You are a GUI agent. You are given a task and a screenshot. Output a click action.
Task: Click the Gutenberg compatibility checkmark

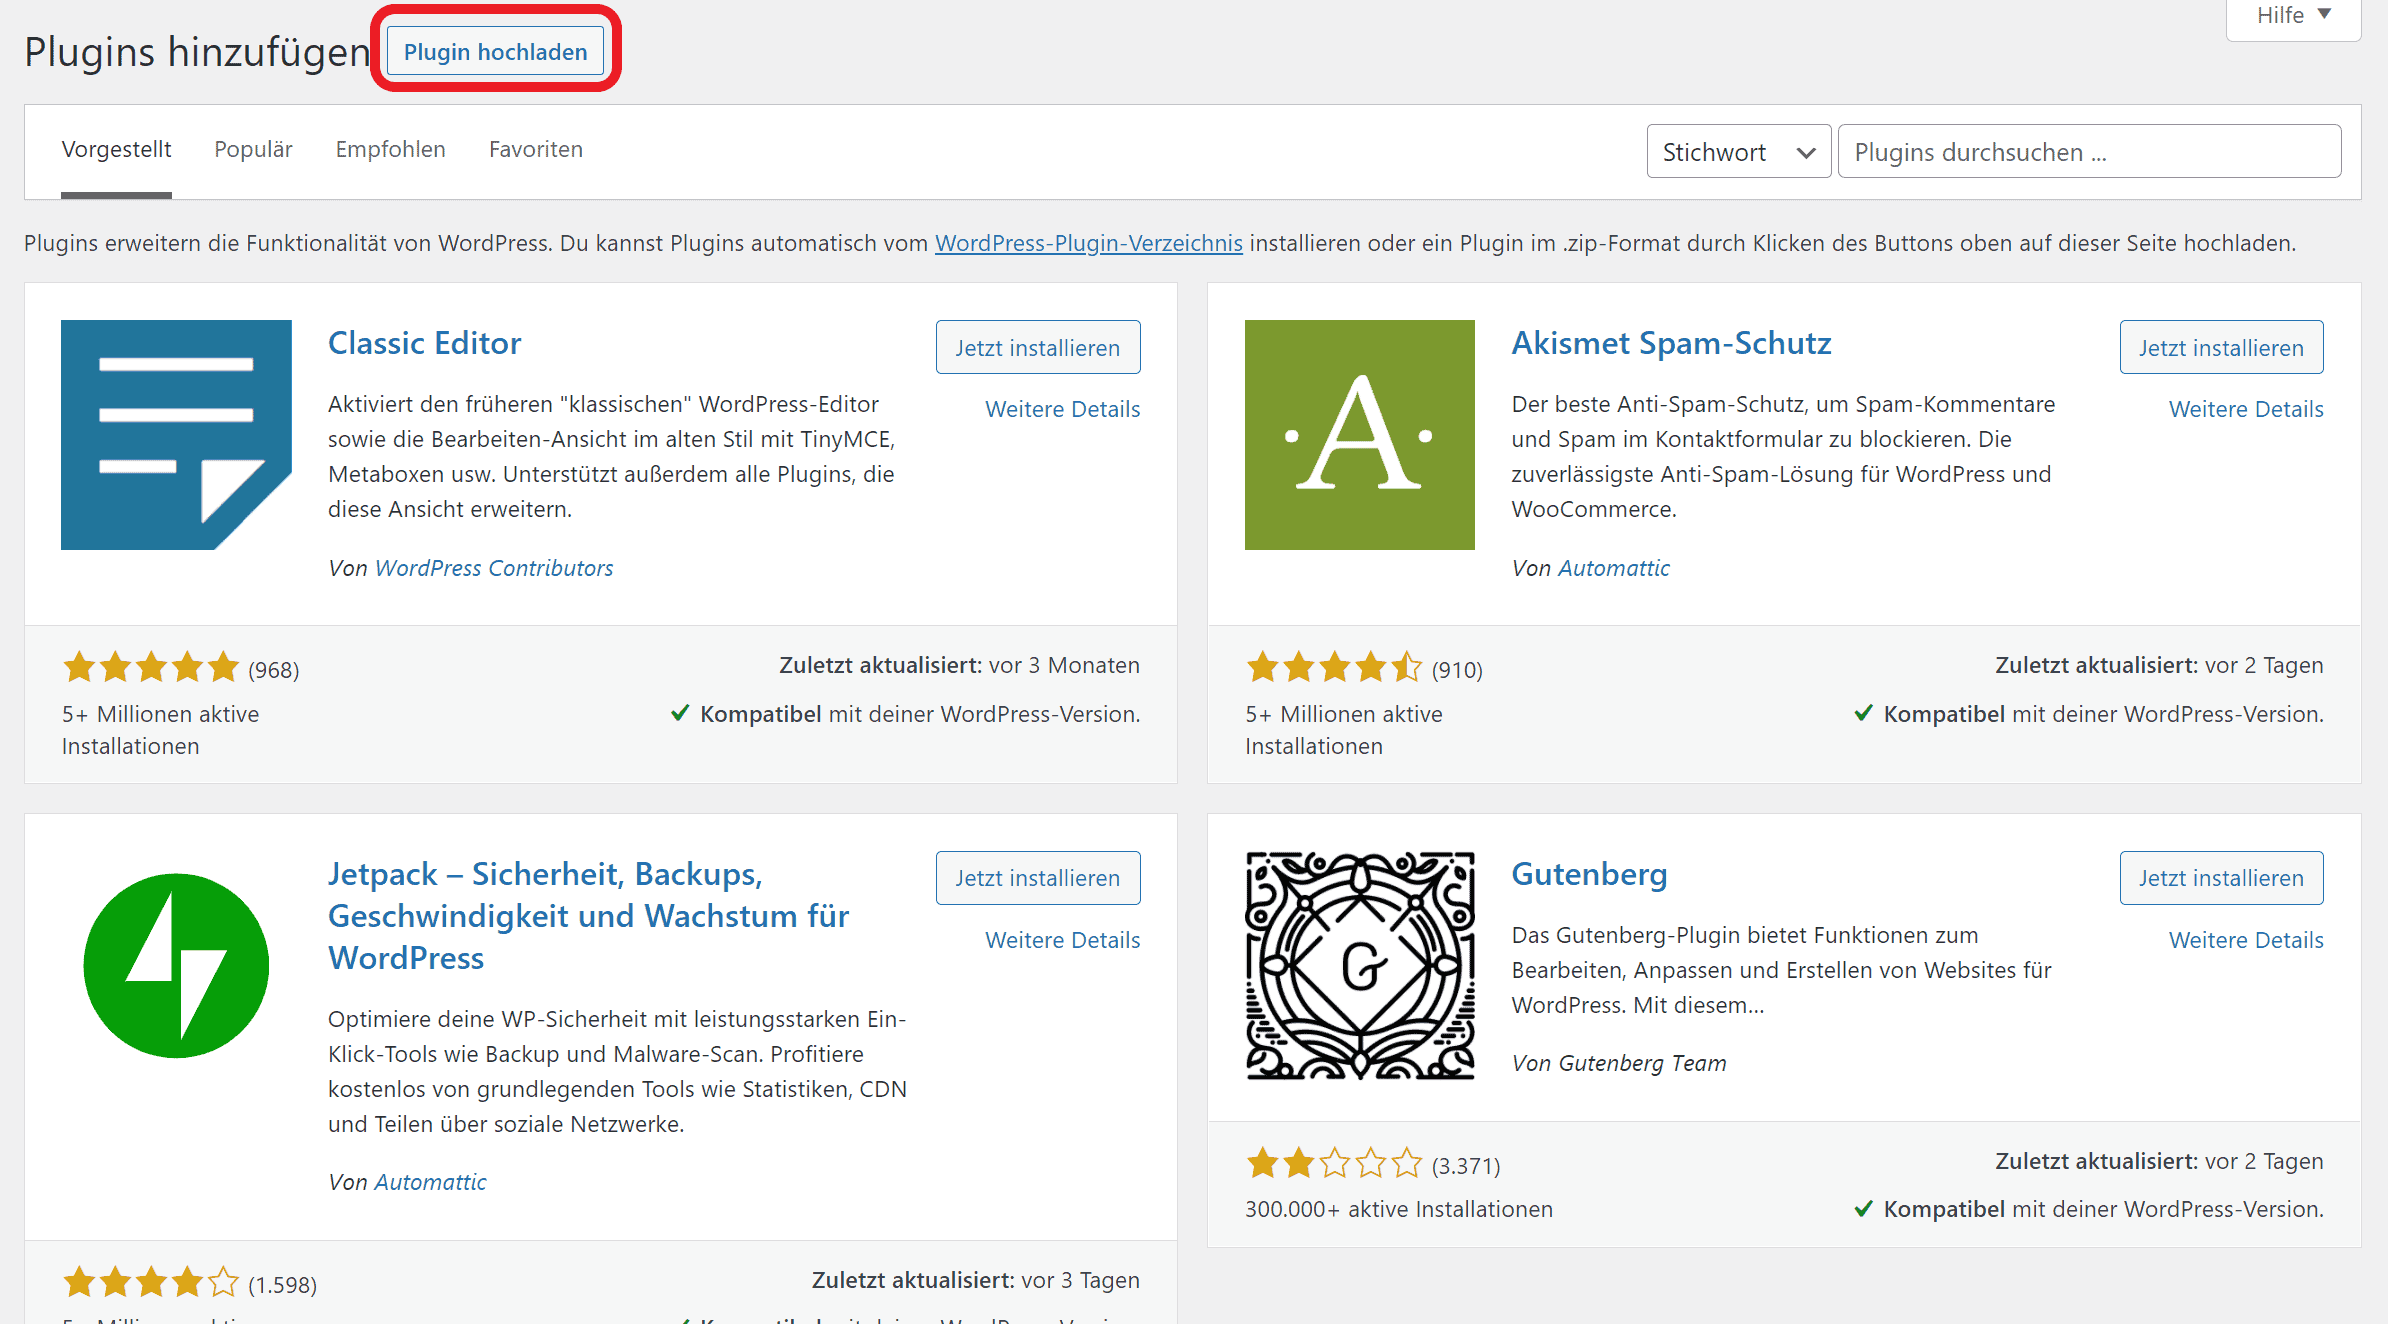1864,1209
